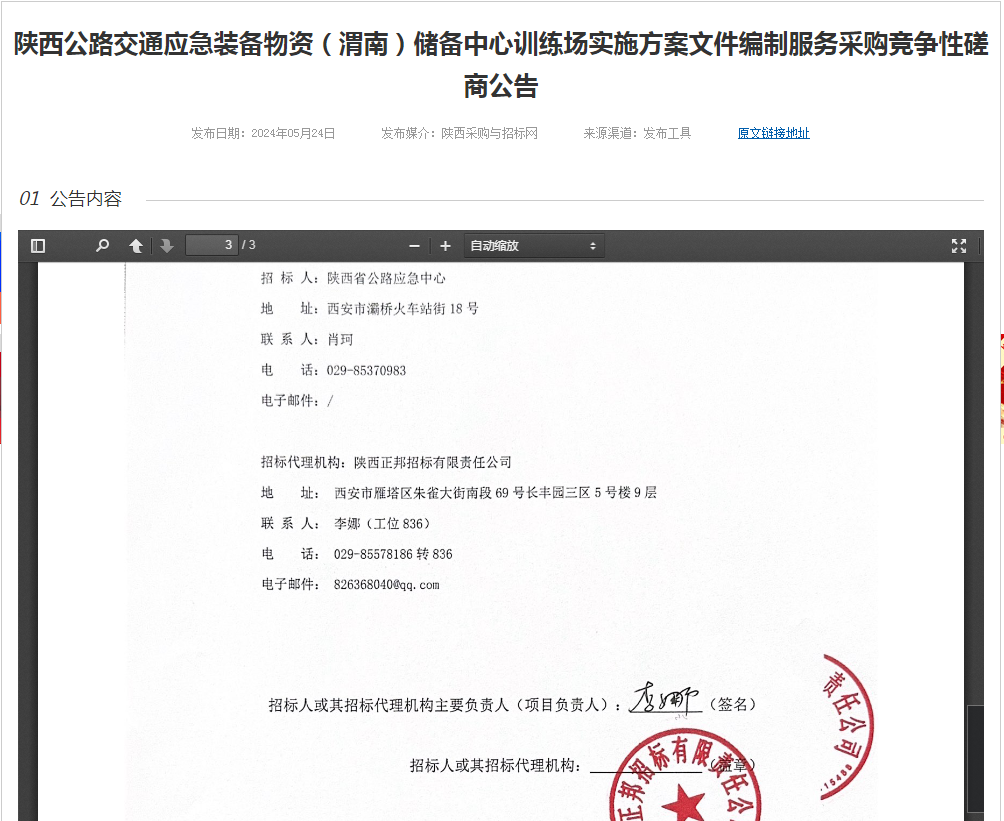Select the 发布日期：2024年05月24日 text

[x=263, y=133]
